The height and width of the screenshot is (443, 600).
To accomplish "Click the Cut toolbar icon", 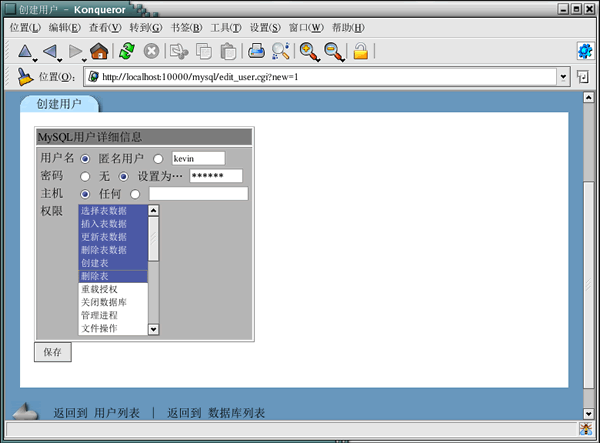I will pyautogui.click(x=179, y=51).
